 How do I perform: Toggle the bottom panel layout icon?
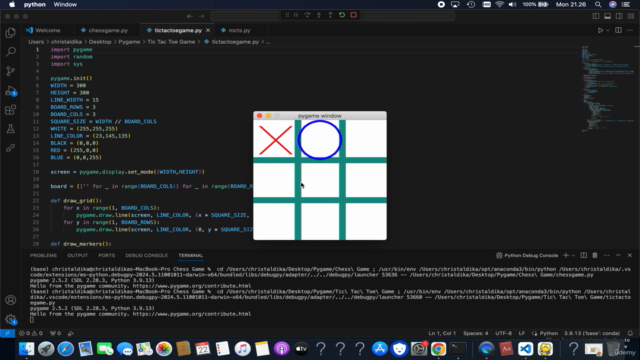point(607,16)
